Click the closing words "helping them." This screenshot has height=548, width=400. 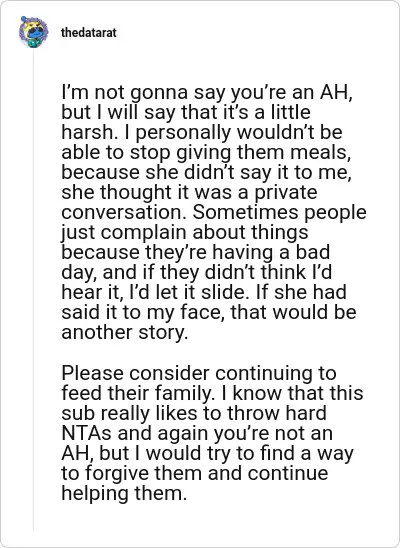point(124,493)
